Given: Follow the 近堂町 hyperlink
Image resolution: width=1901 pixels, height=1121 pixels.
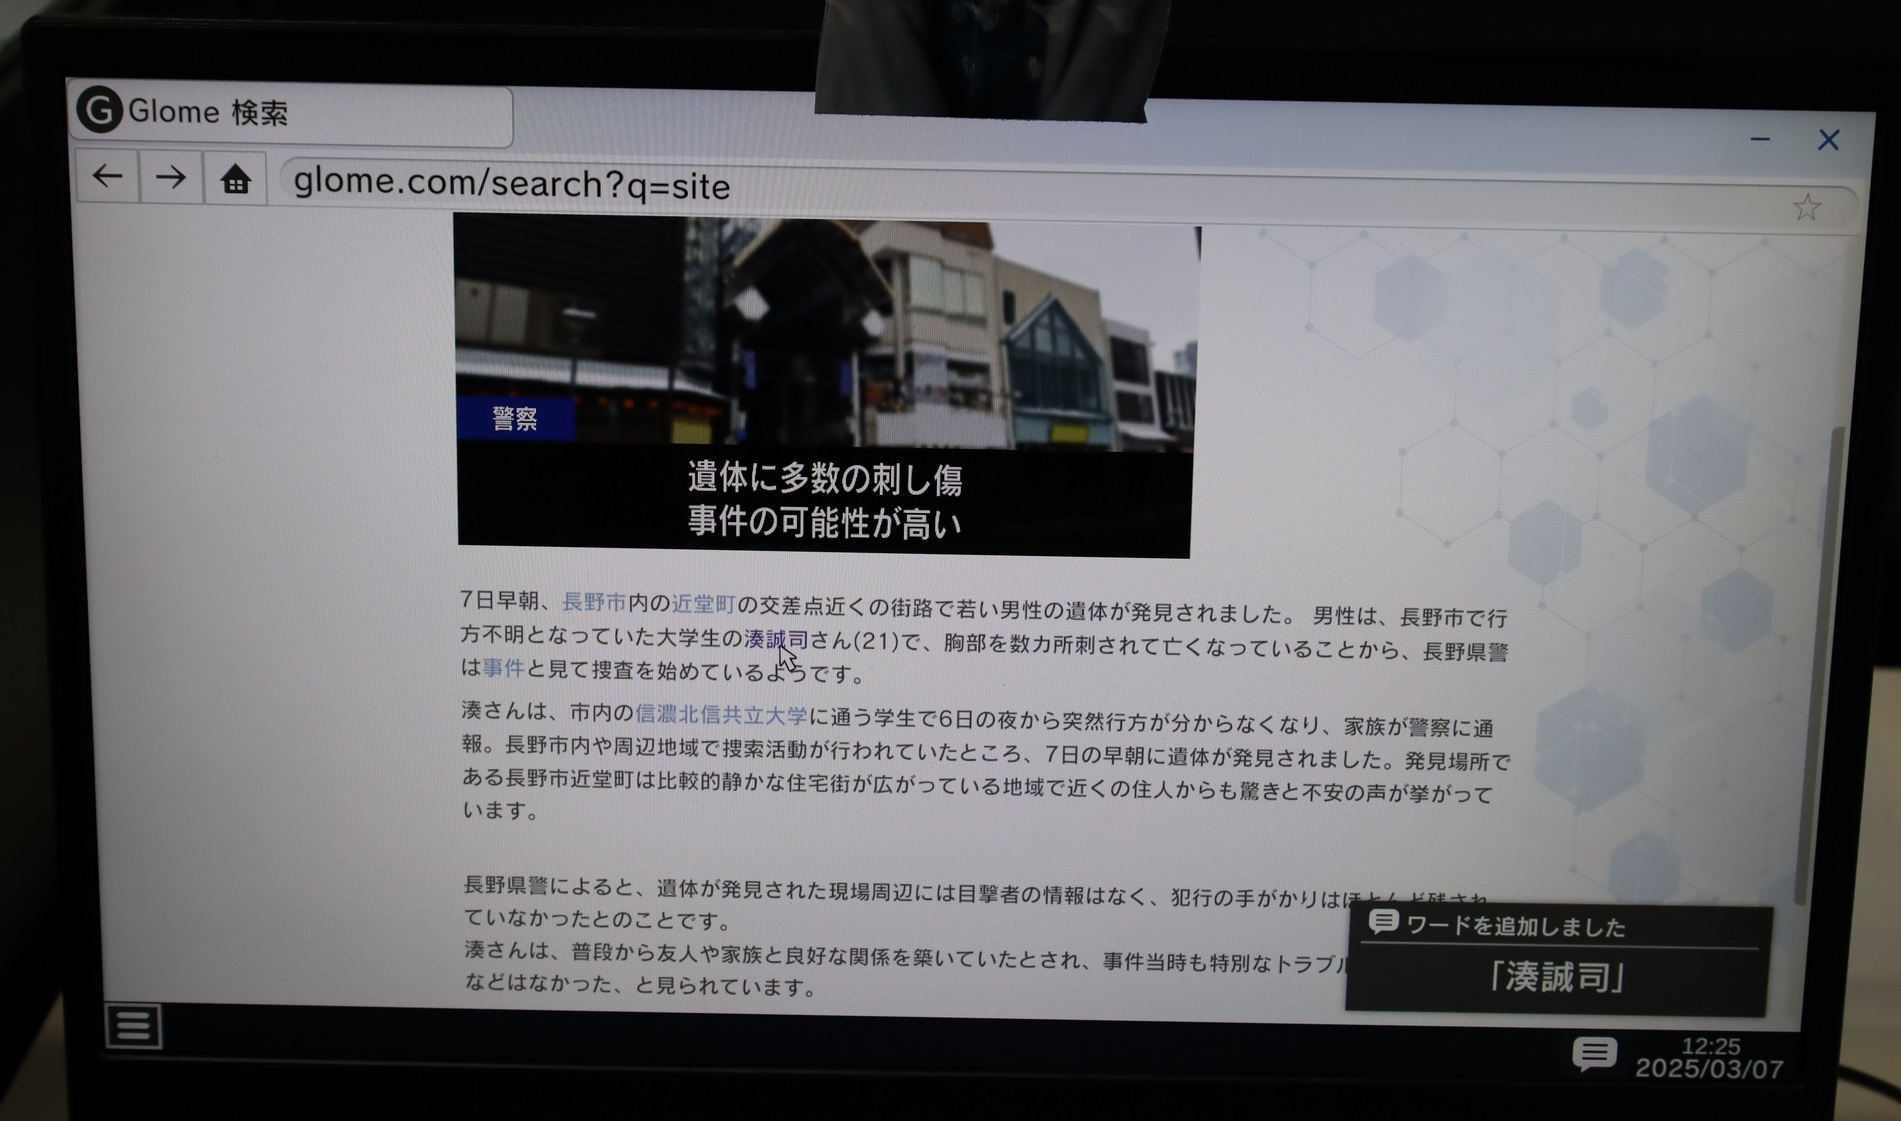Looking at the screenshot, I should coord(703,604).
